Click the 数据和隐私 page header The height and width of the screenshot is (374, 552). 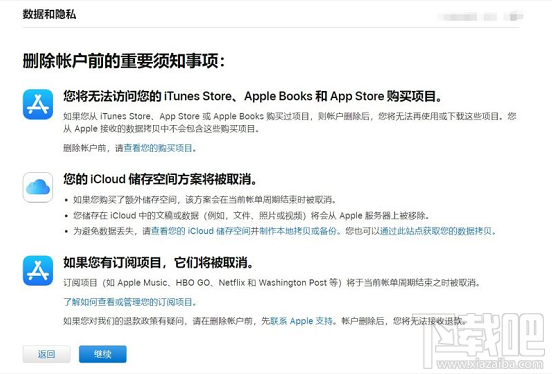[49, 14]
